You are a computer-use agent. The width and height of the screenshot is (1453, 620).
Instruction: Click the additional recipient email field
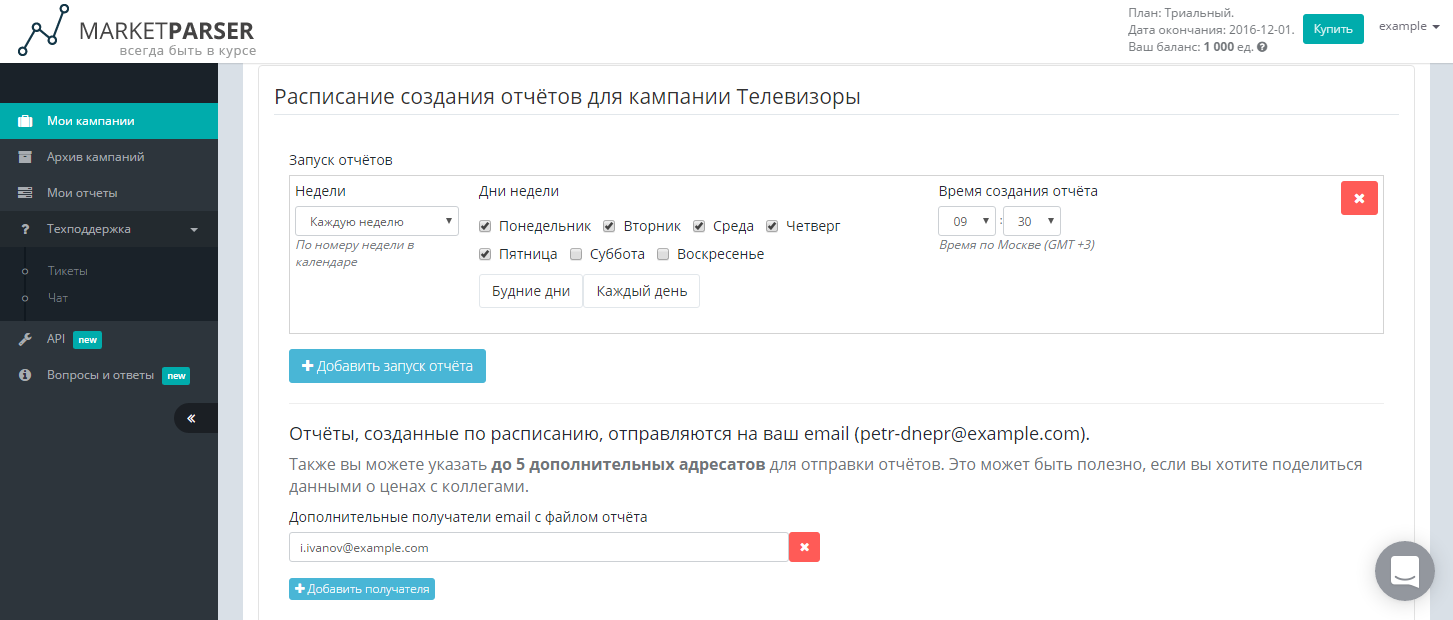point(538,547)
